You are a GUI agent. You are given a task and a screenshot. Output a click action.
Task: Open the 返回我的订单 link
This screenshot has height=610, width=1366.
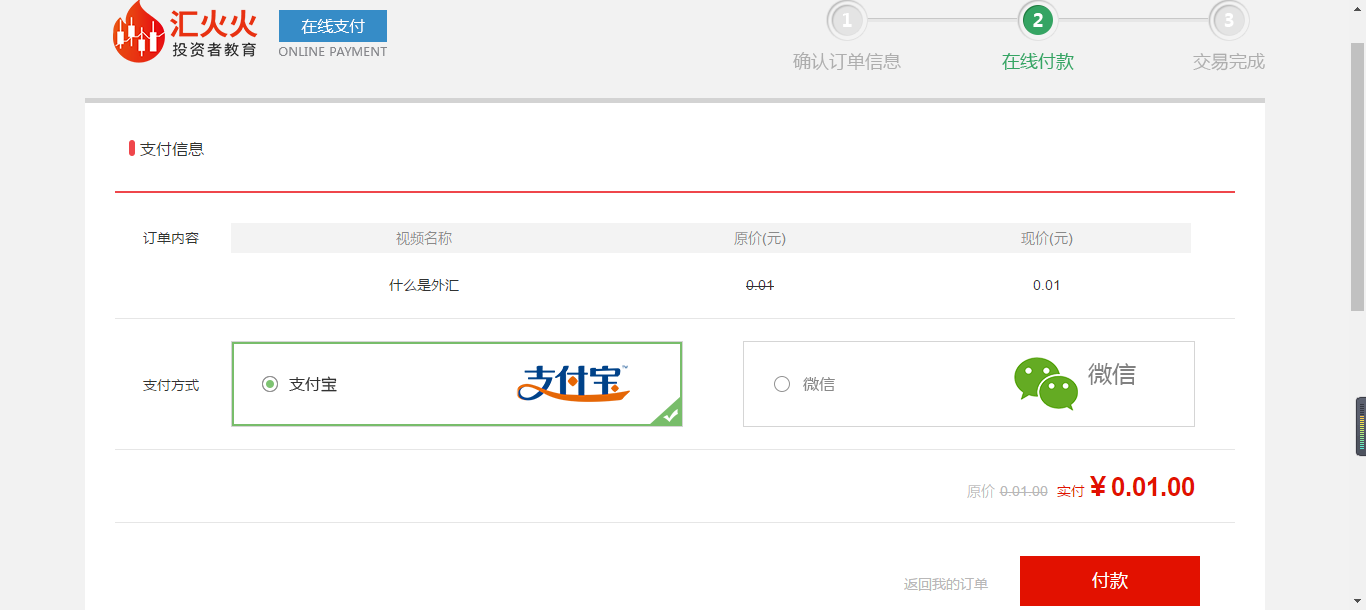coord(946,584)
